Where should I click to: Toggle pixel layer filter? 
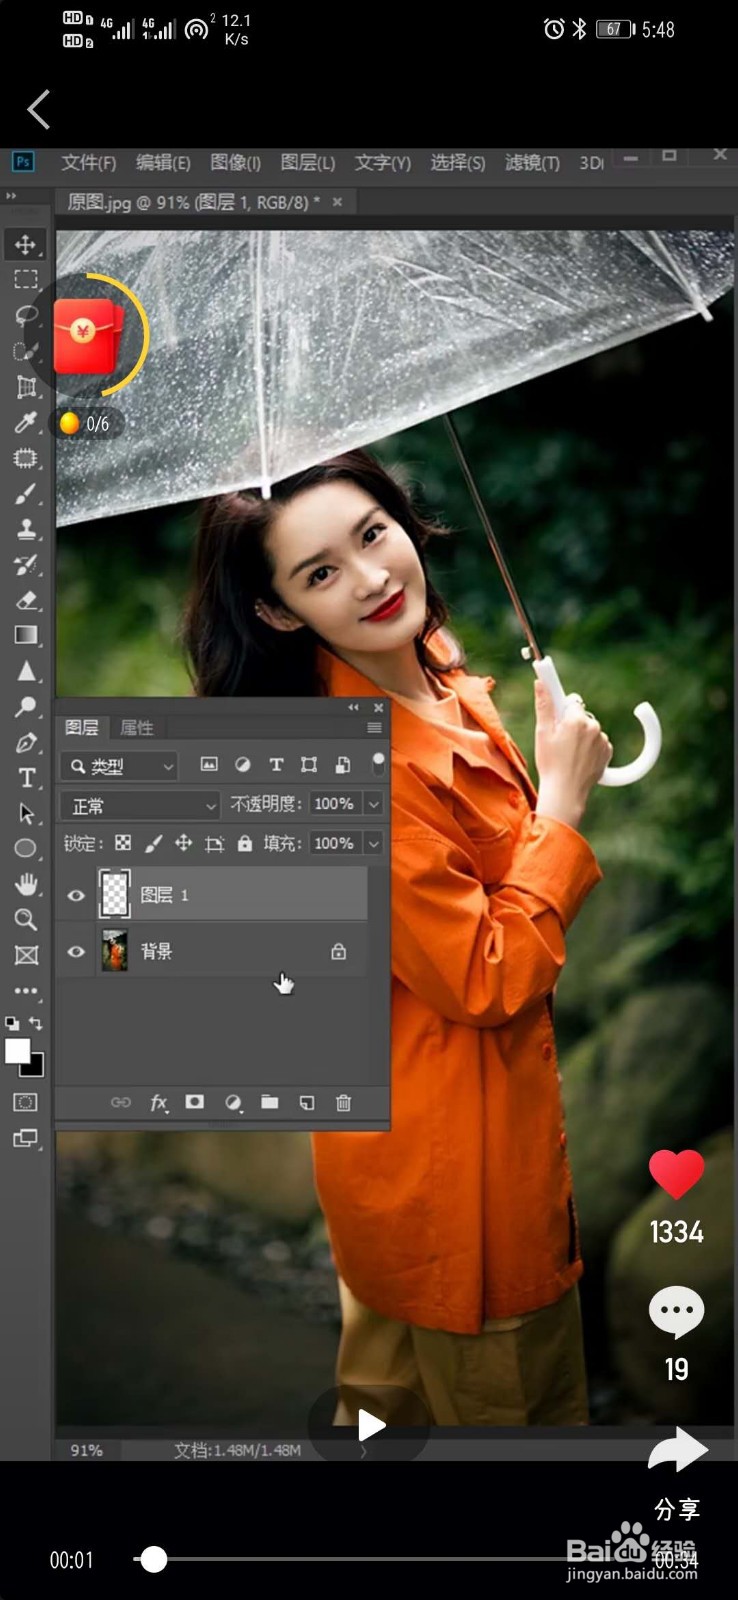click(x=209, y=765)
